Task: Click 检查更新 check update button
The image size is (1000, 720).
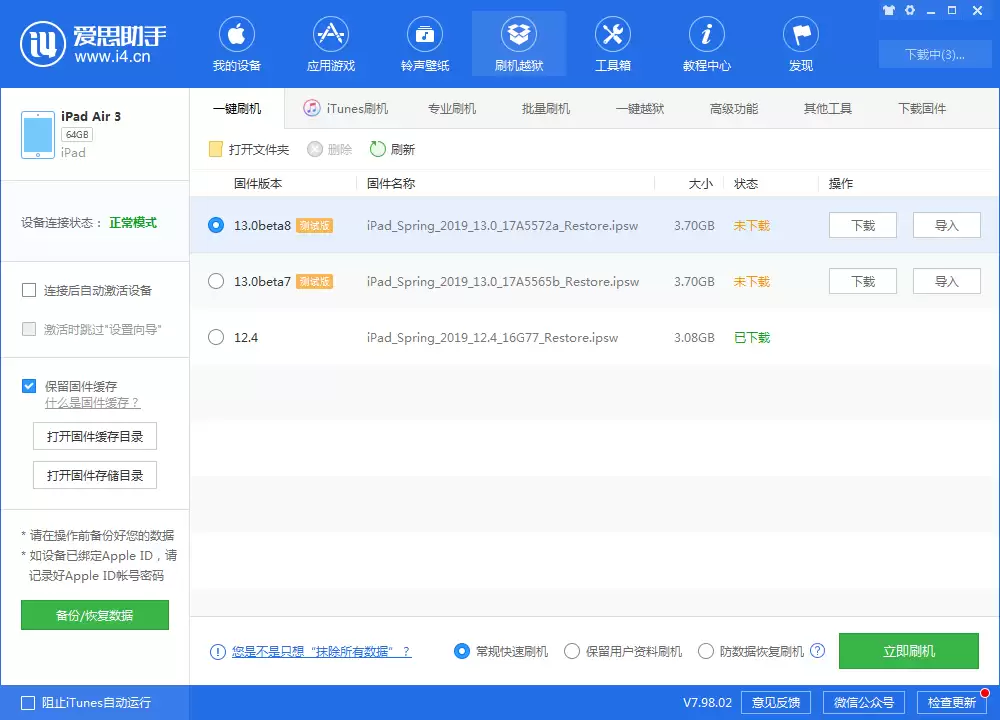Action: [952, 703]
